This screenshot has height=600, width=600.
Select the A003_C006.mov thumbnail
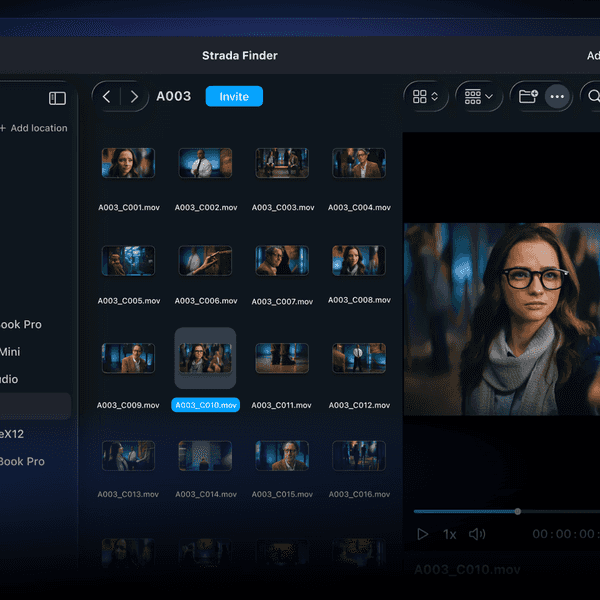coord(205,261)
